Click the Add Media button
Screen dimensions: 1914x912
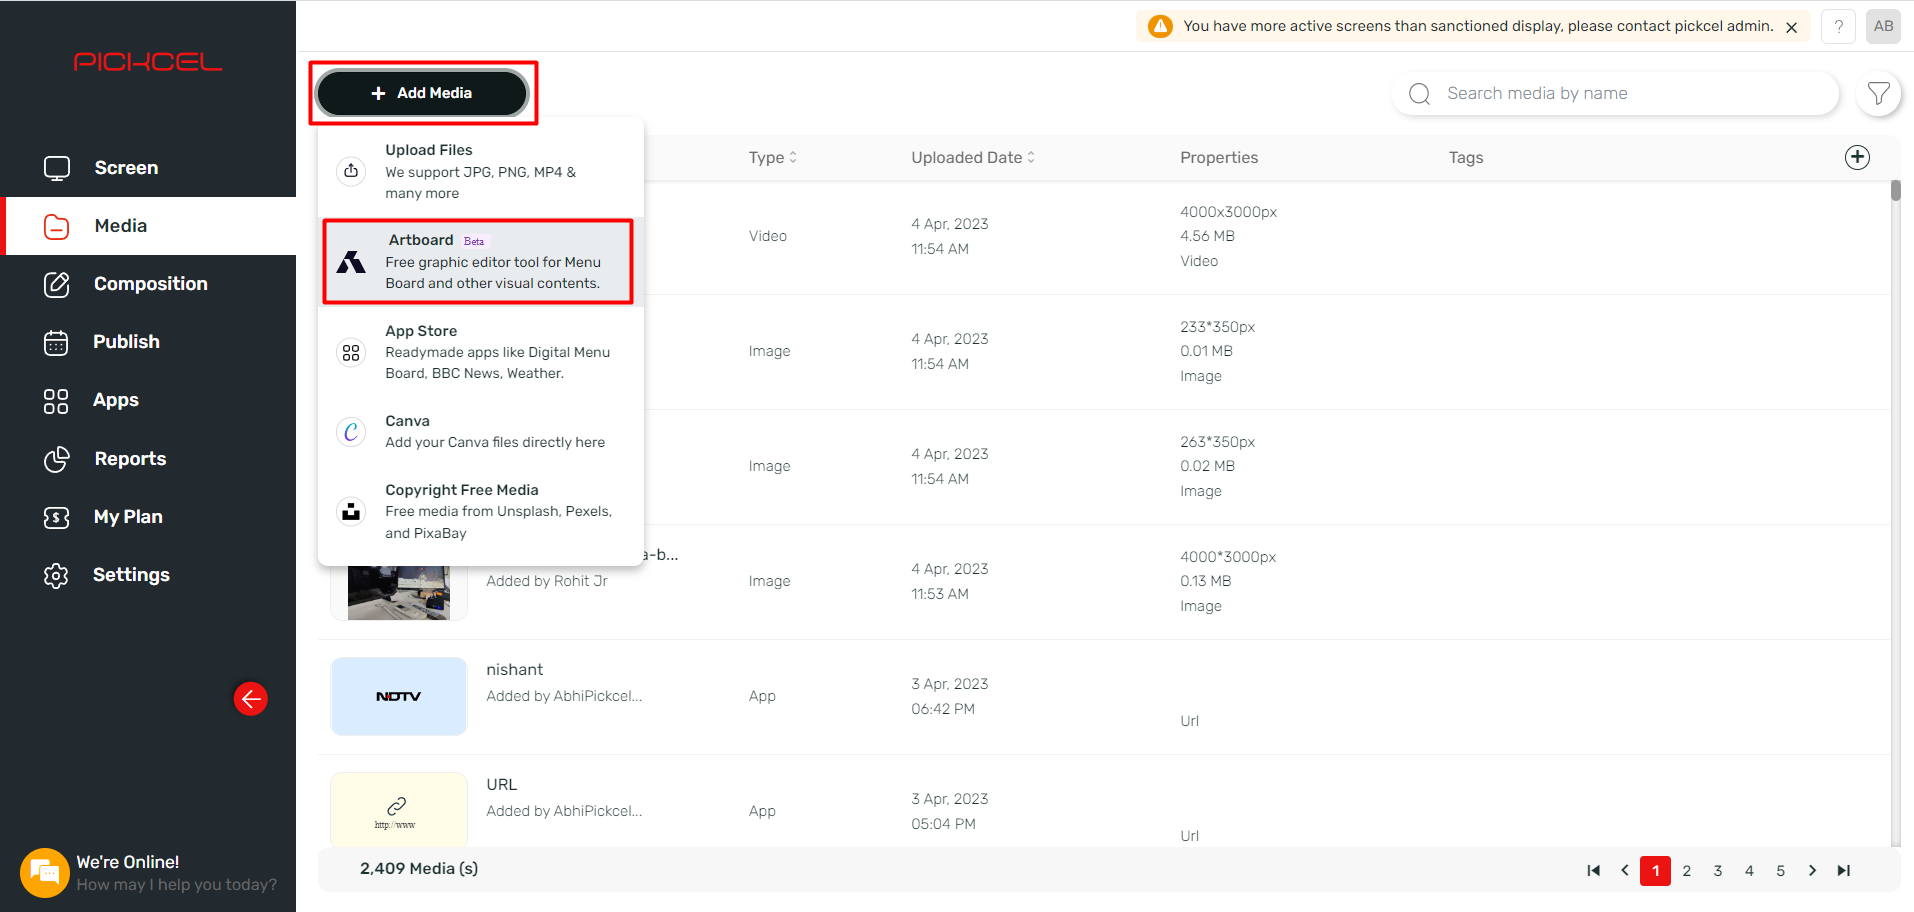coord(422,93)
